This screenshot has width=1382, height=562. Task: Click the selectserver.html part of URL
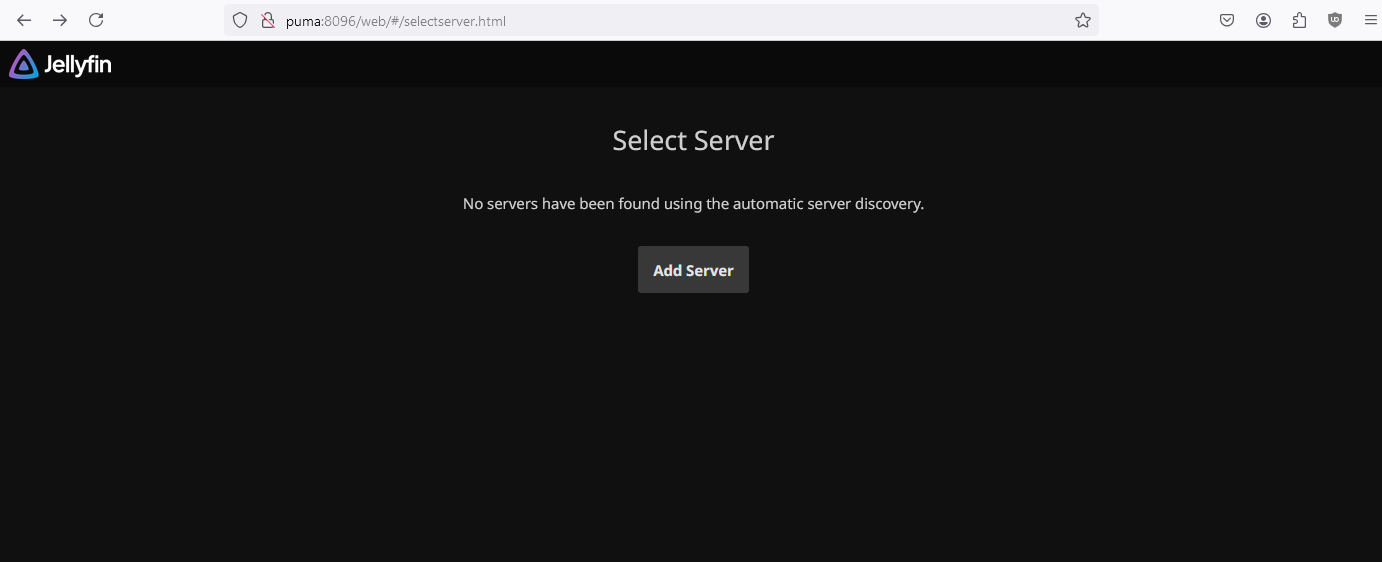461,20
